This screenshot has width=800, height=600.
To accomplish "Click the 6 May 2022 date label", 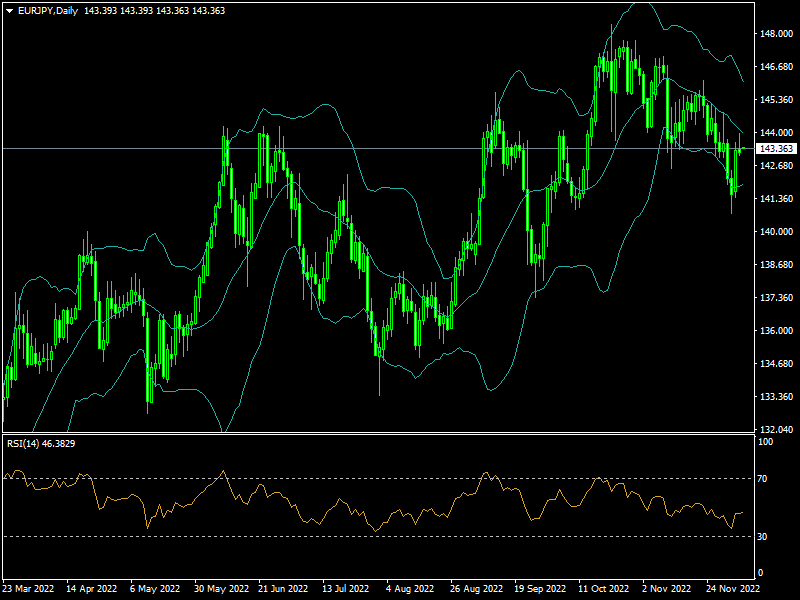I will [x=155, y=589].
